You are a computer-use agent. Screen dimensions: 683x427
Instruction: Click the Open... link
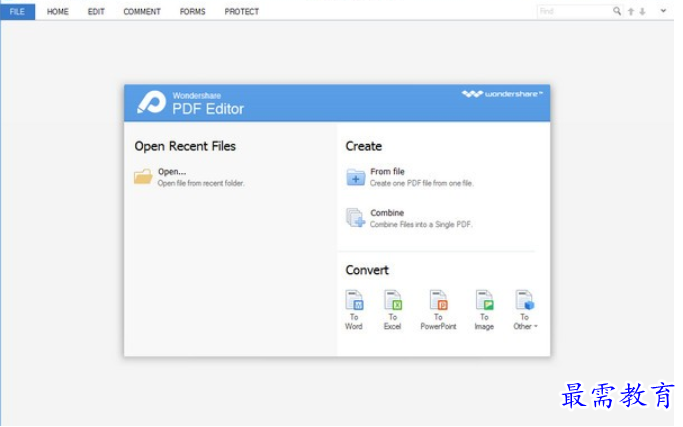(172, 172)
